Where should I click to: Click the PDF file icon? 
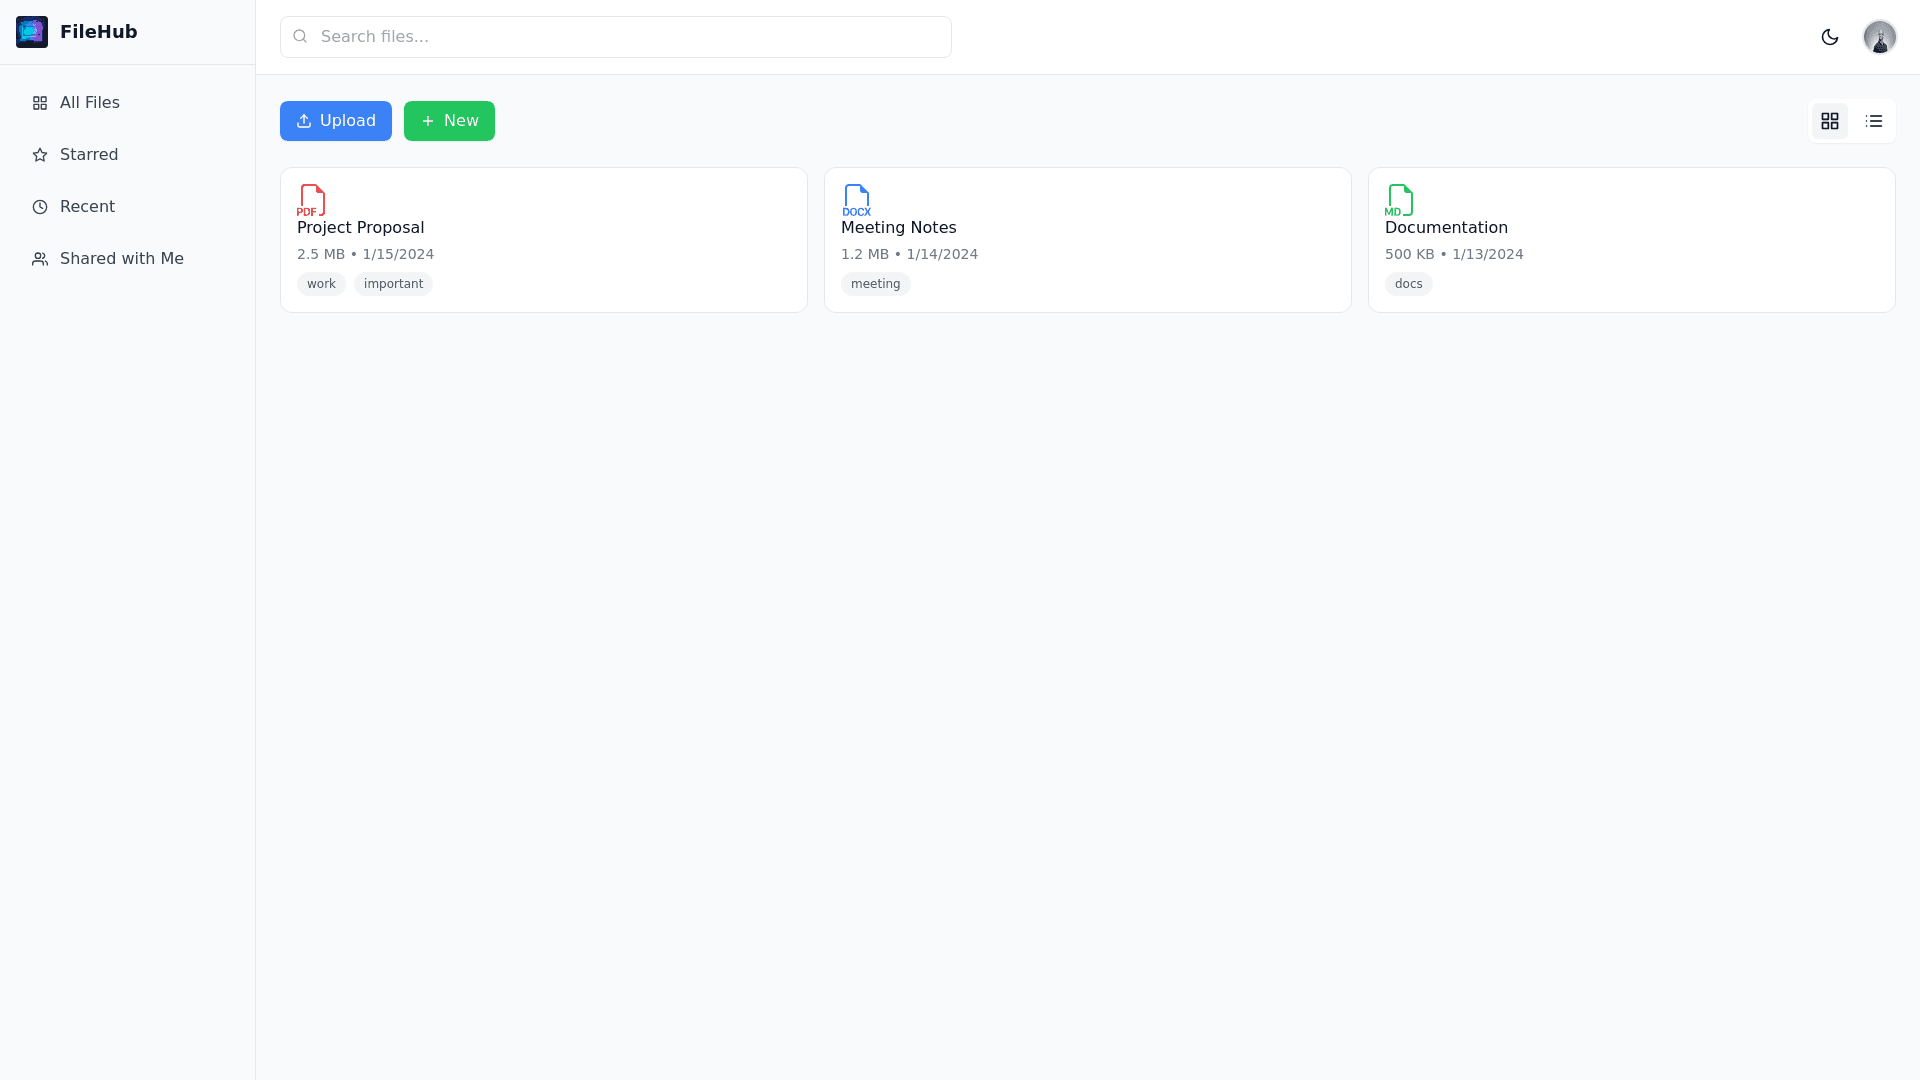point(312,200)
